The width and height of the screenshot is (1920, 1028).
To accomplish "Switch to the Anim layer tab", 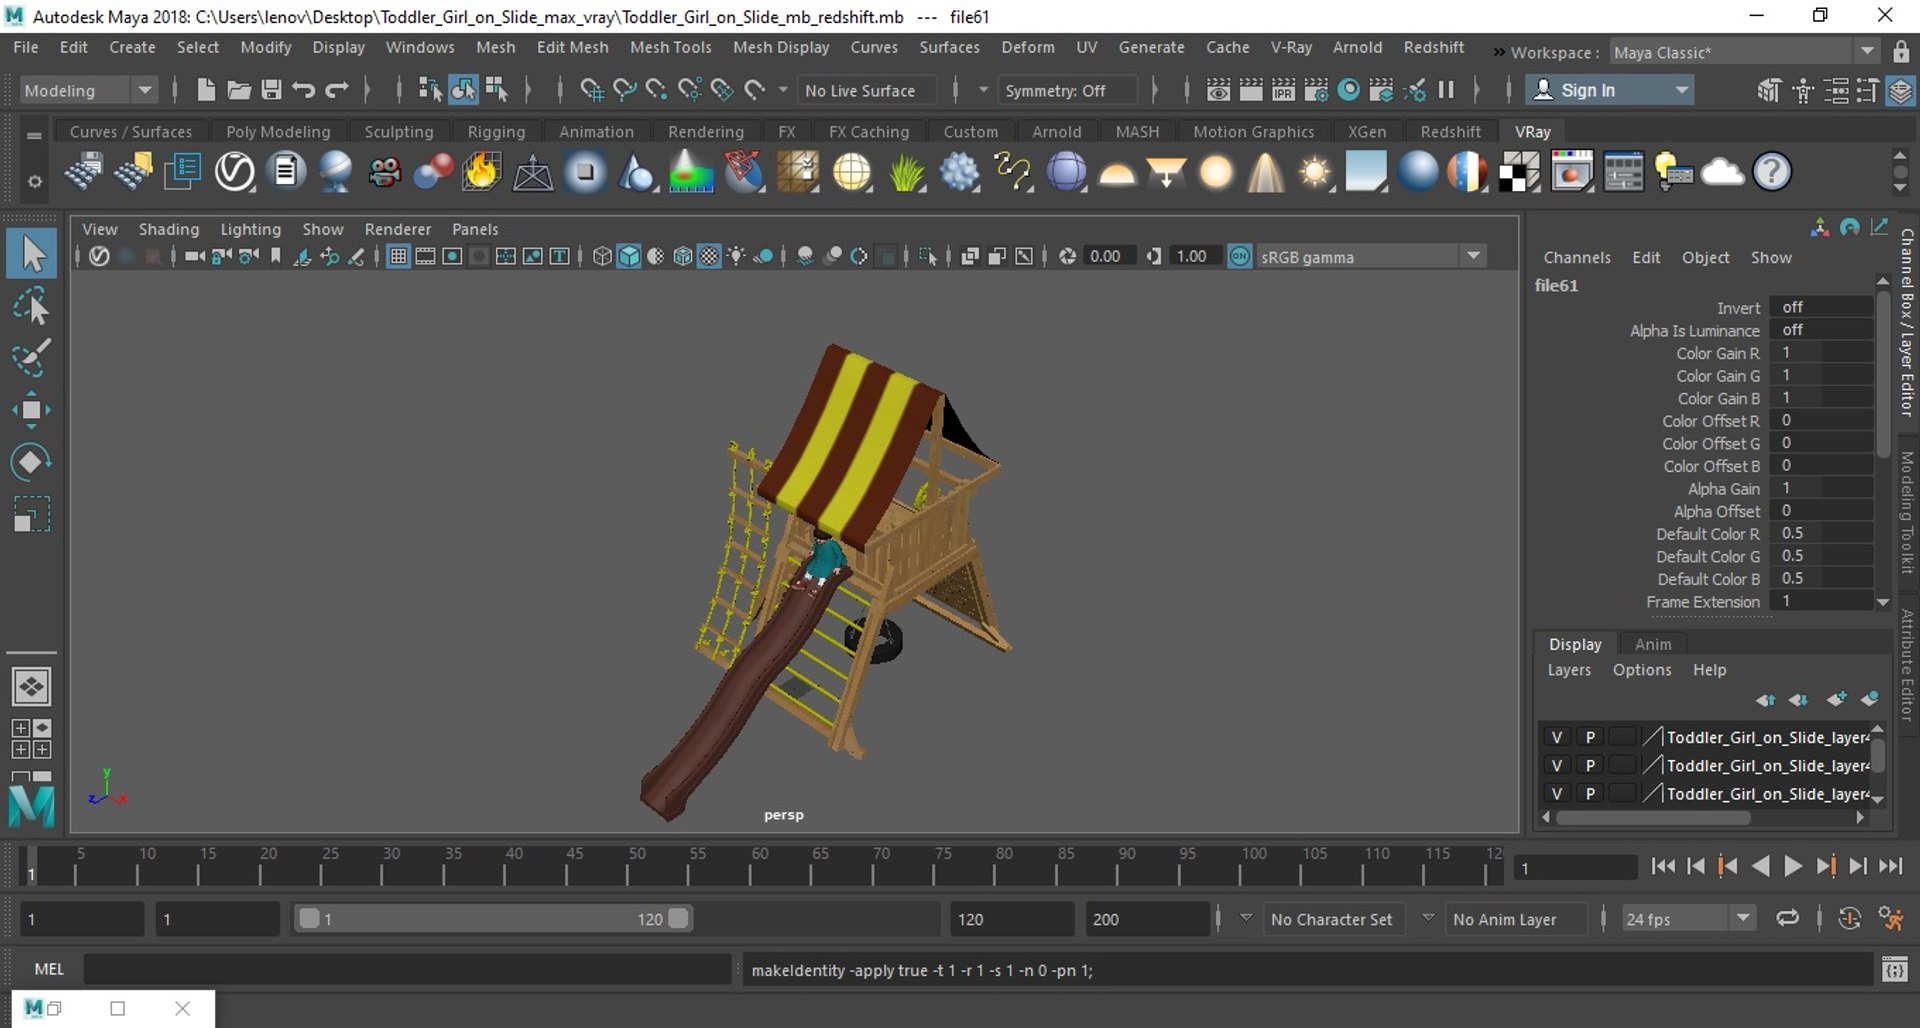I will coord(1652,644).
